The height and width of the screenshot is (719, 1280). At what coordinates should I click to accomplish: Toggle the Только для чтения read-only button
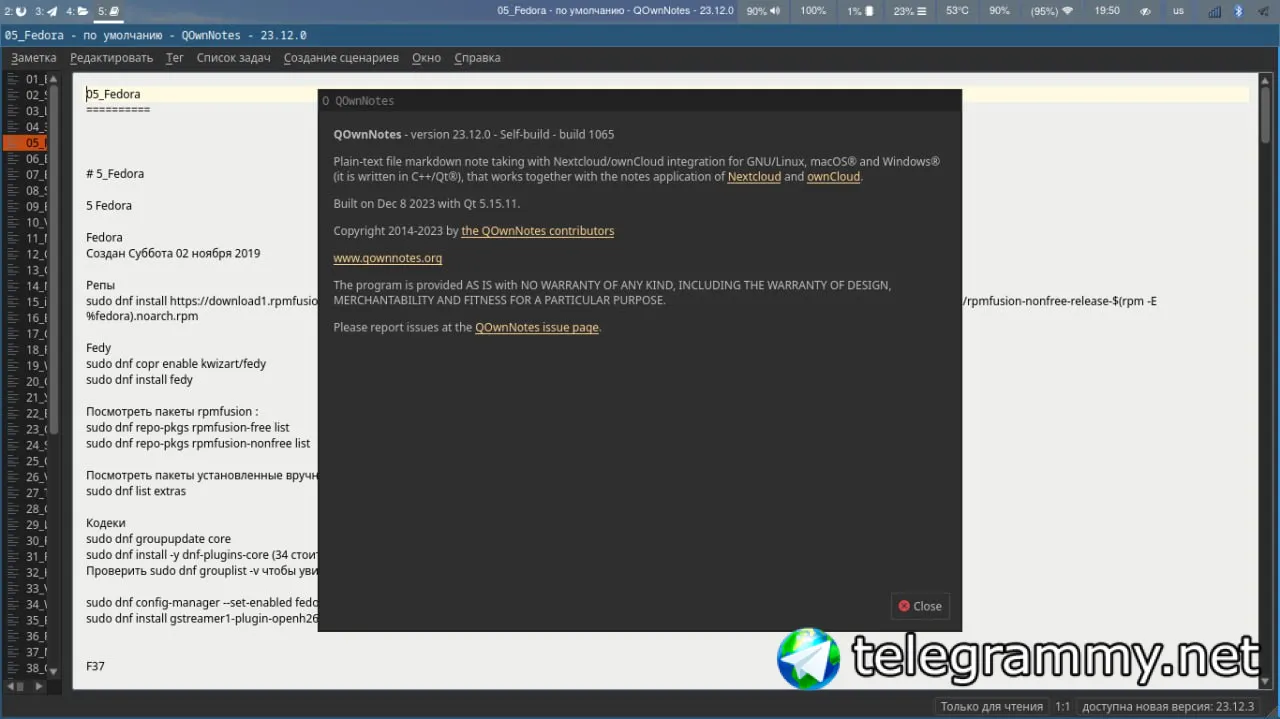pyautogui.click(x=991, y=707)
